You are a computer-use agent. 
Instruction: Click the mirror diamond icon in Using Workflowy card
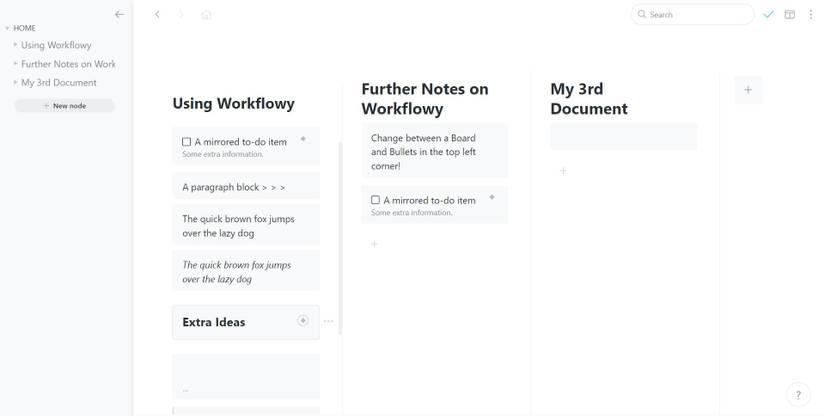[x=303, y=139]
